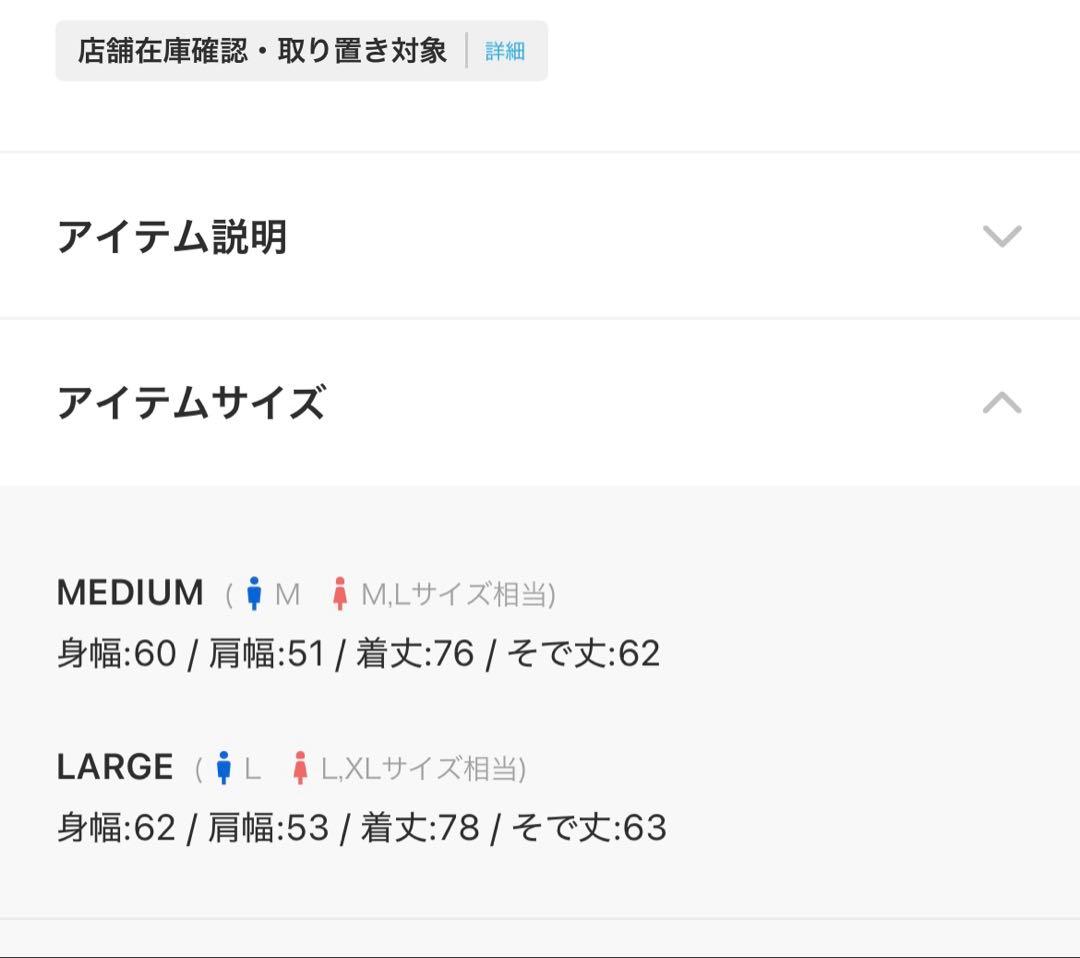Click the red female icon beside MEDIUM
This screenshot has width=1080, height=958.
click(x=340, y=594)
